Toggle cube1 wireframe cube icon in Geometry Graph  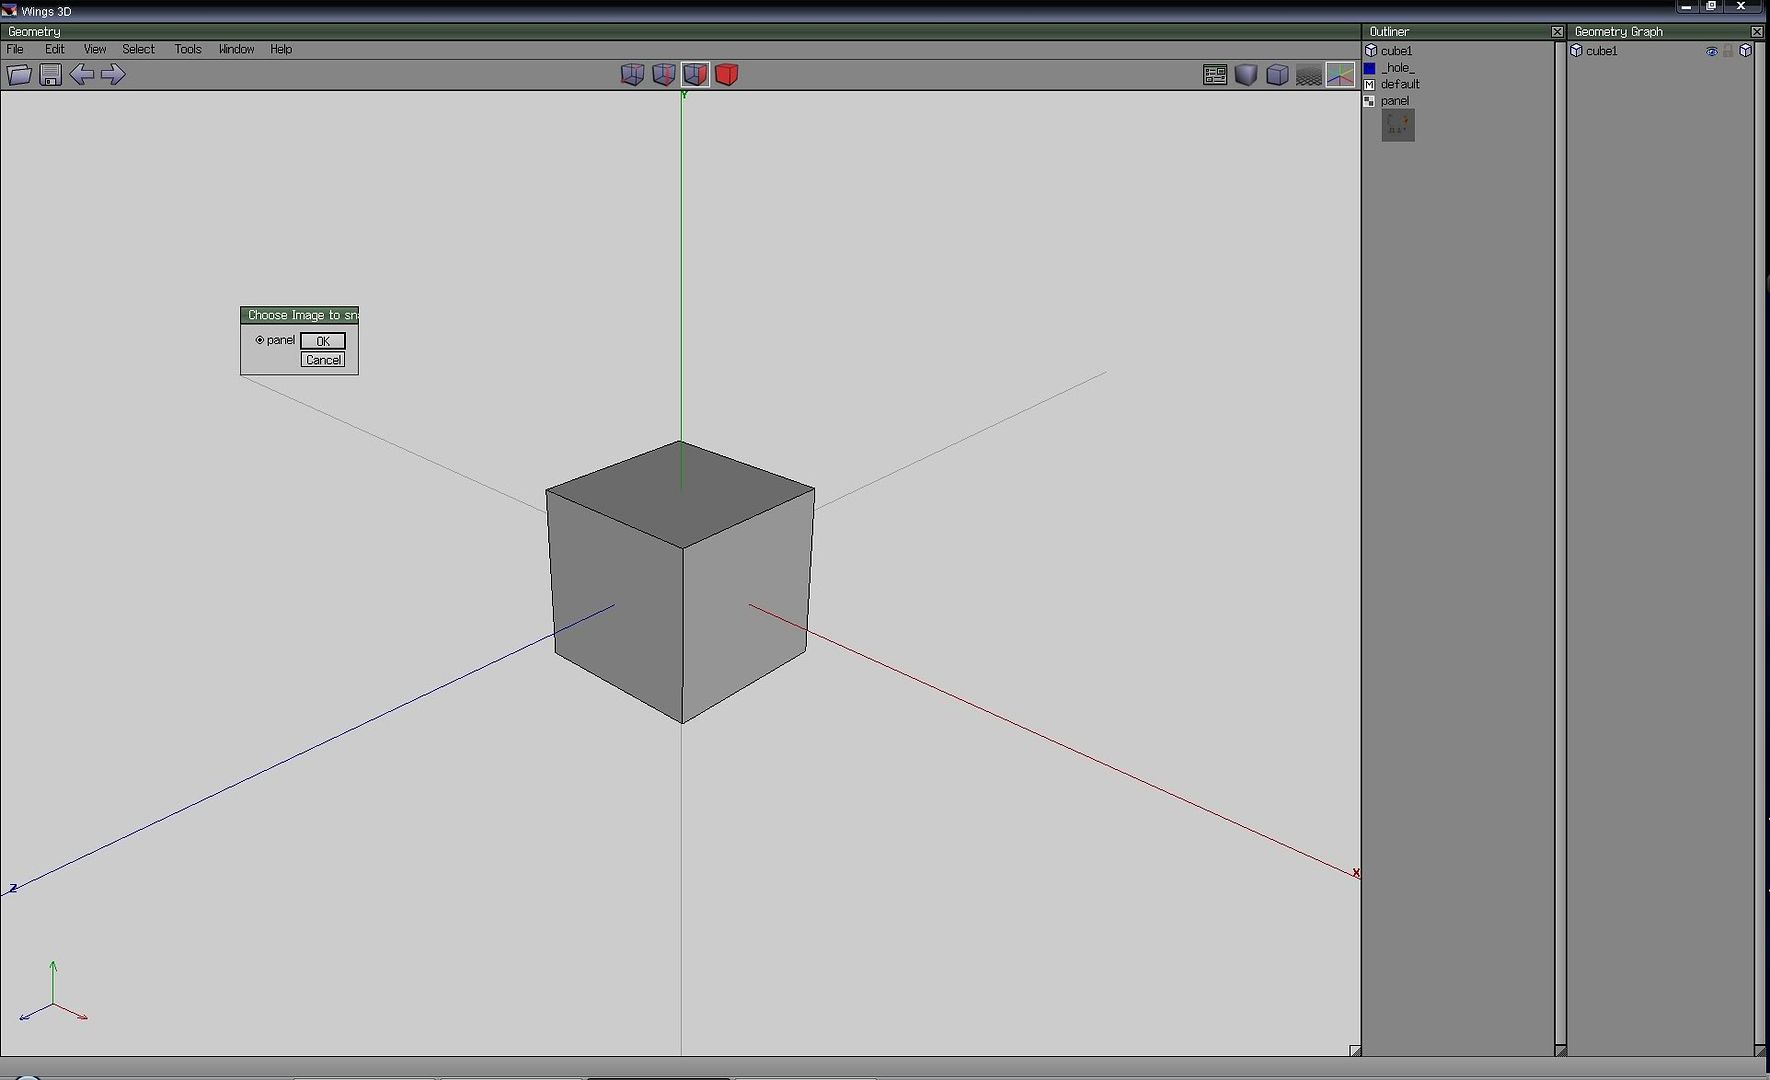tap(1746, 51)
